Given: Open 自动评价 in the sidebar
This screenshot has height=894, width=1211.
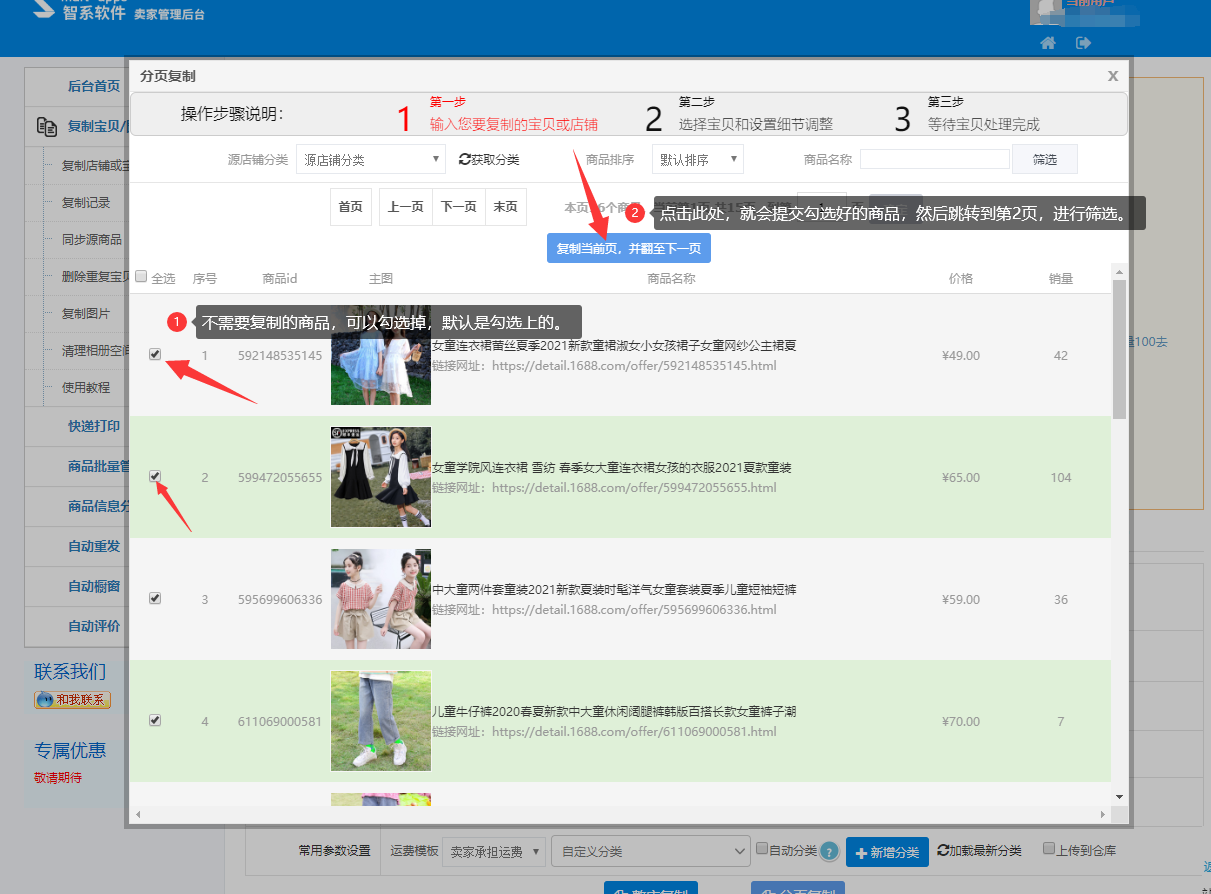Looking at the screenshot, I should pyautogui.click(x=94, y=626).
